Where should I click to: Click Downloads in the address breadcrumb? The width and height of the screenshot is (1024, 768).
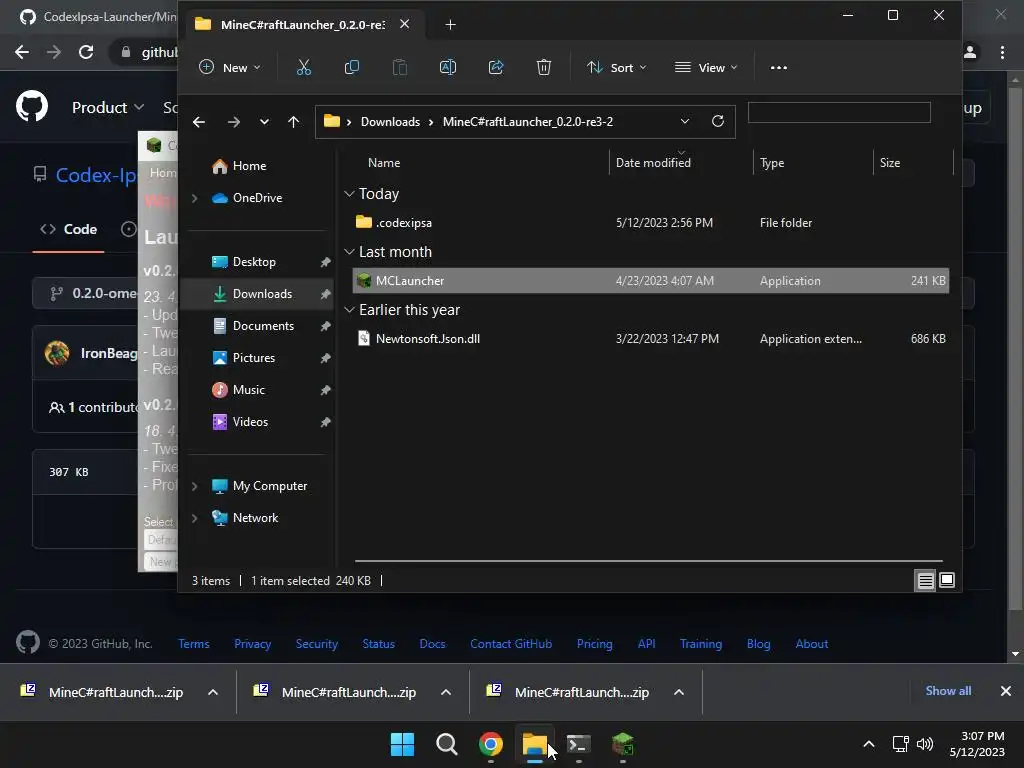(390, 121)
